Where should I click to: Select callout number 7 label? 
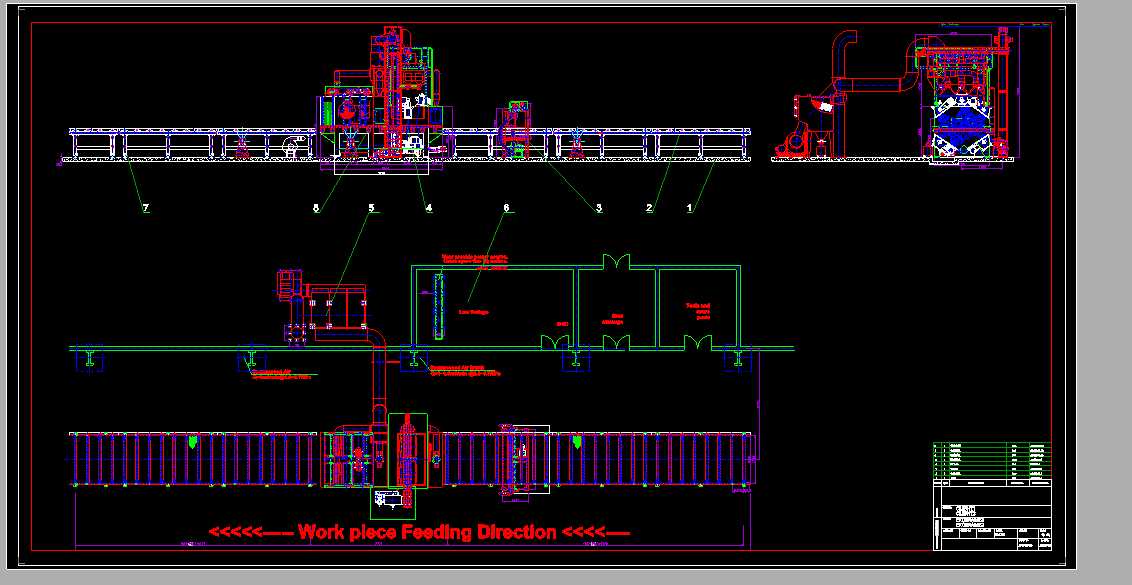146,208
